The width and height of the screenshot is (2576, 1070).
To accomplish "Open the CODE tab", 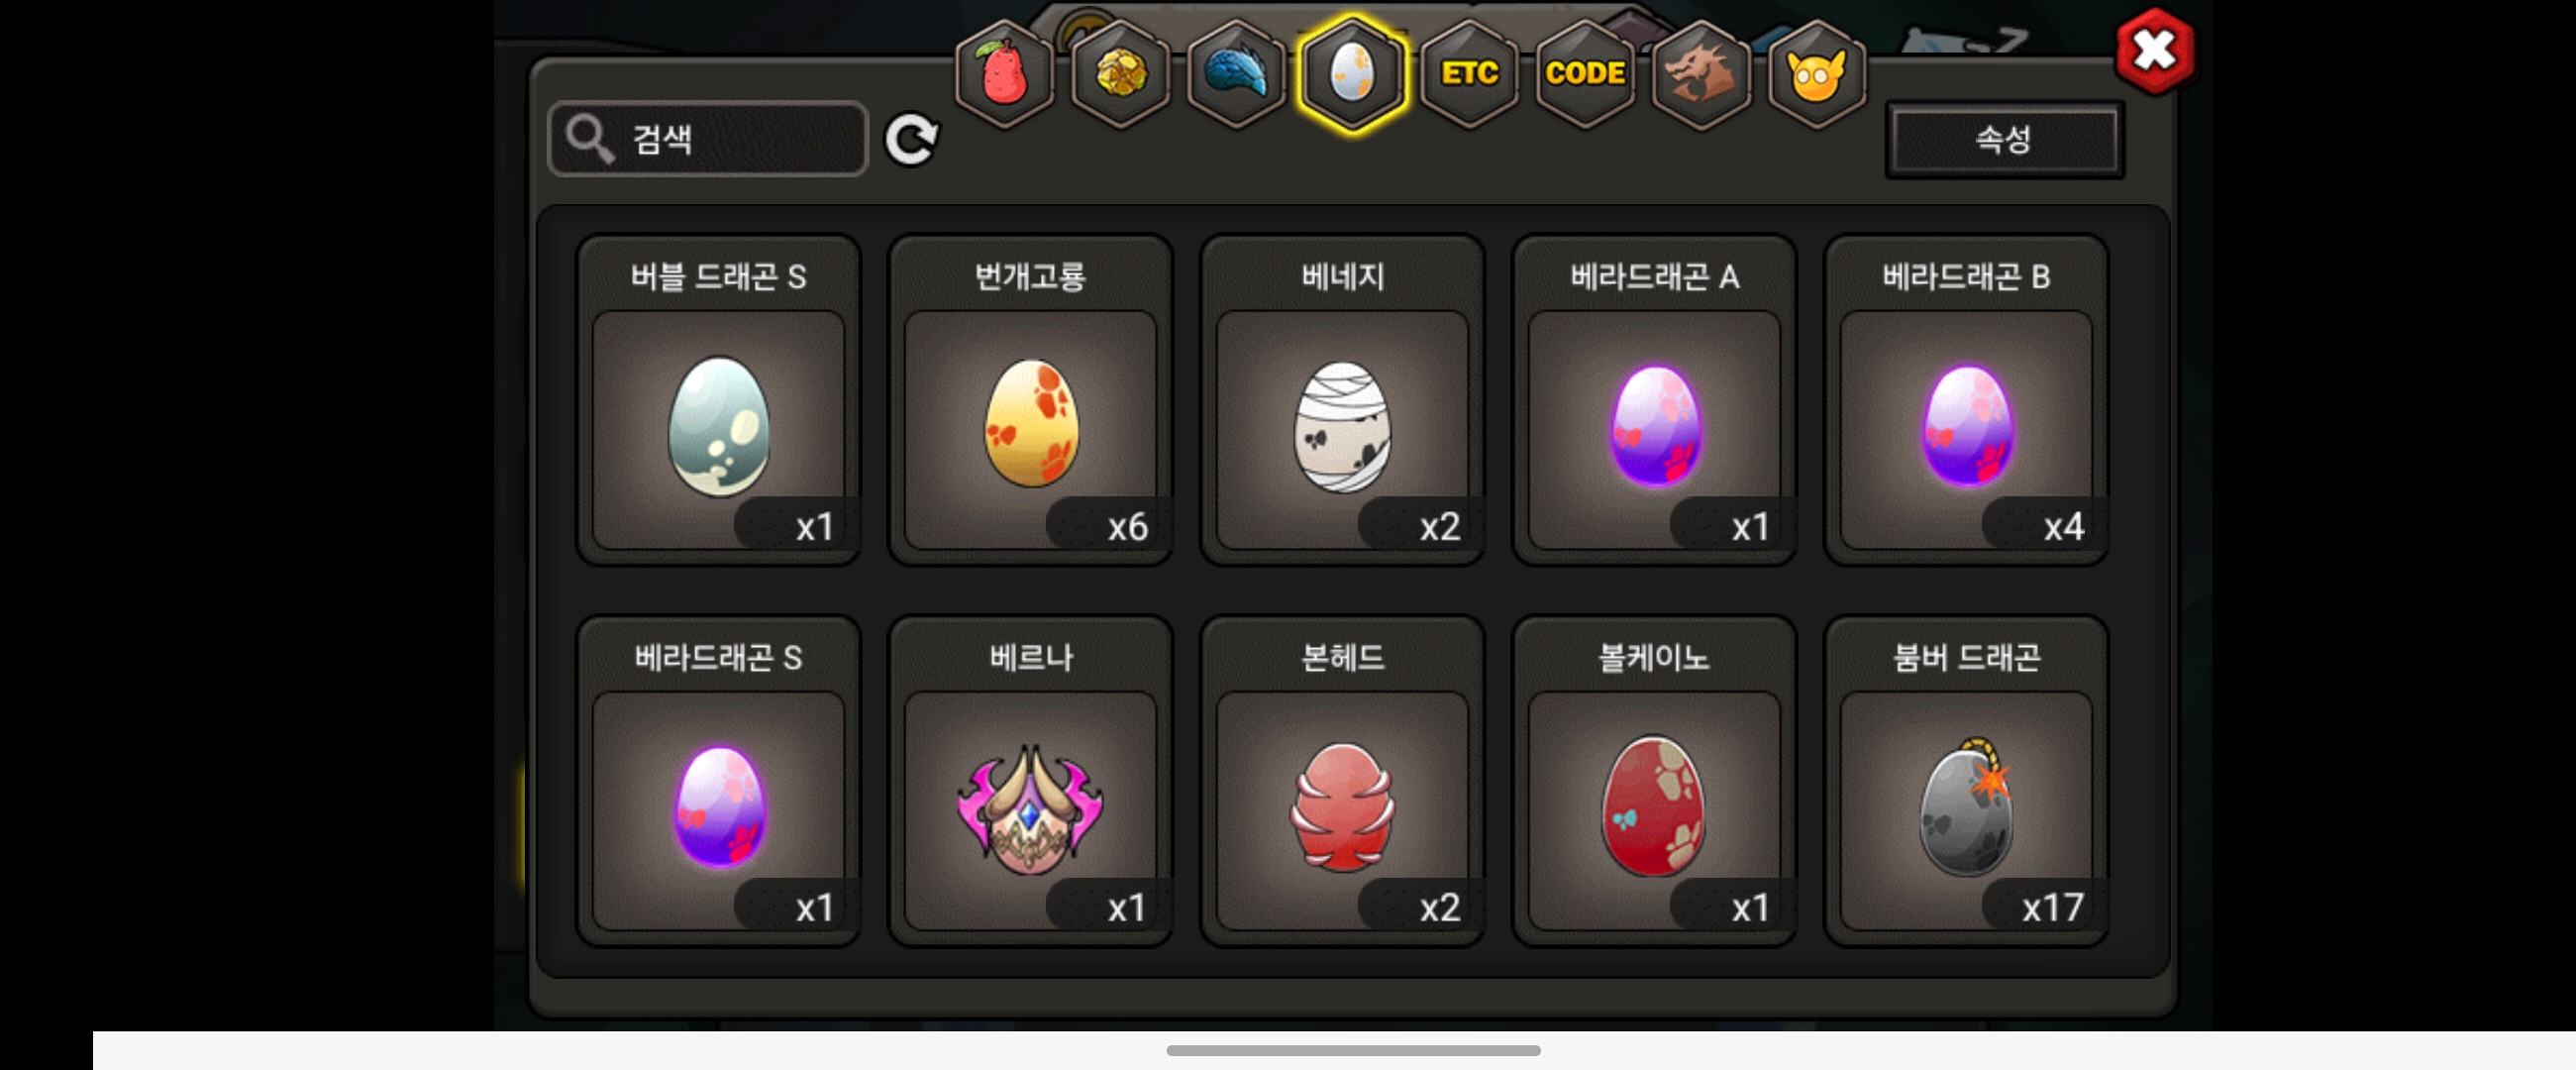I will coord(1585,74).
